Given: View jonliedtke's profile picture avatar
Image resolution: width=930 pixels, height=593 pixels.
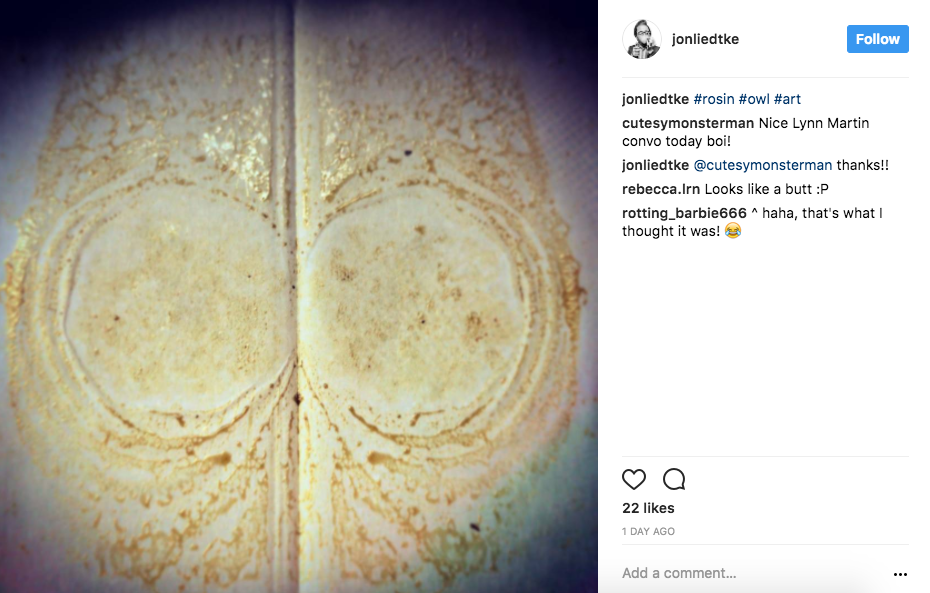Looking at the screenshot, I should click(x=642, y=39).
